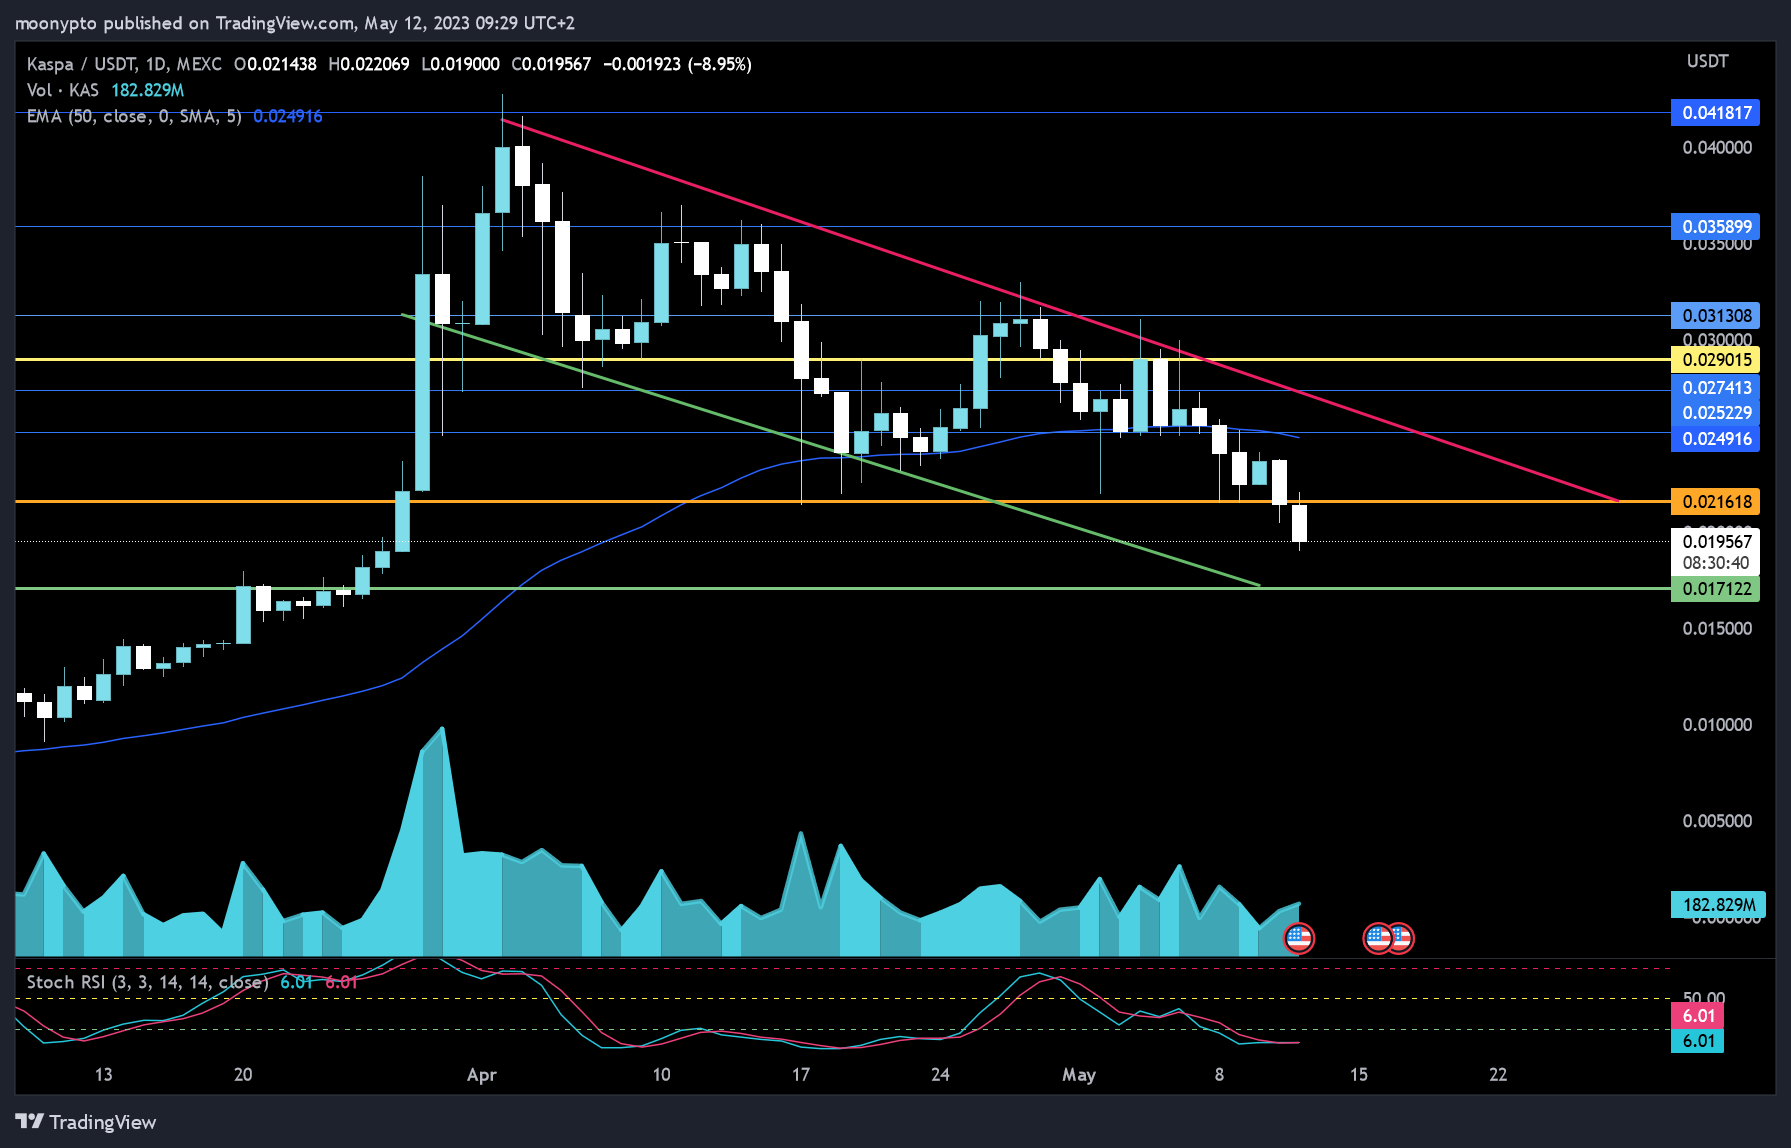Click the 0.015000 axis price tick
Viewport: 1791px width, 1148px height.
click(x=1717, y=629)
